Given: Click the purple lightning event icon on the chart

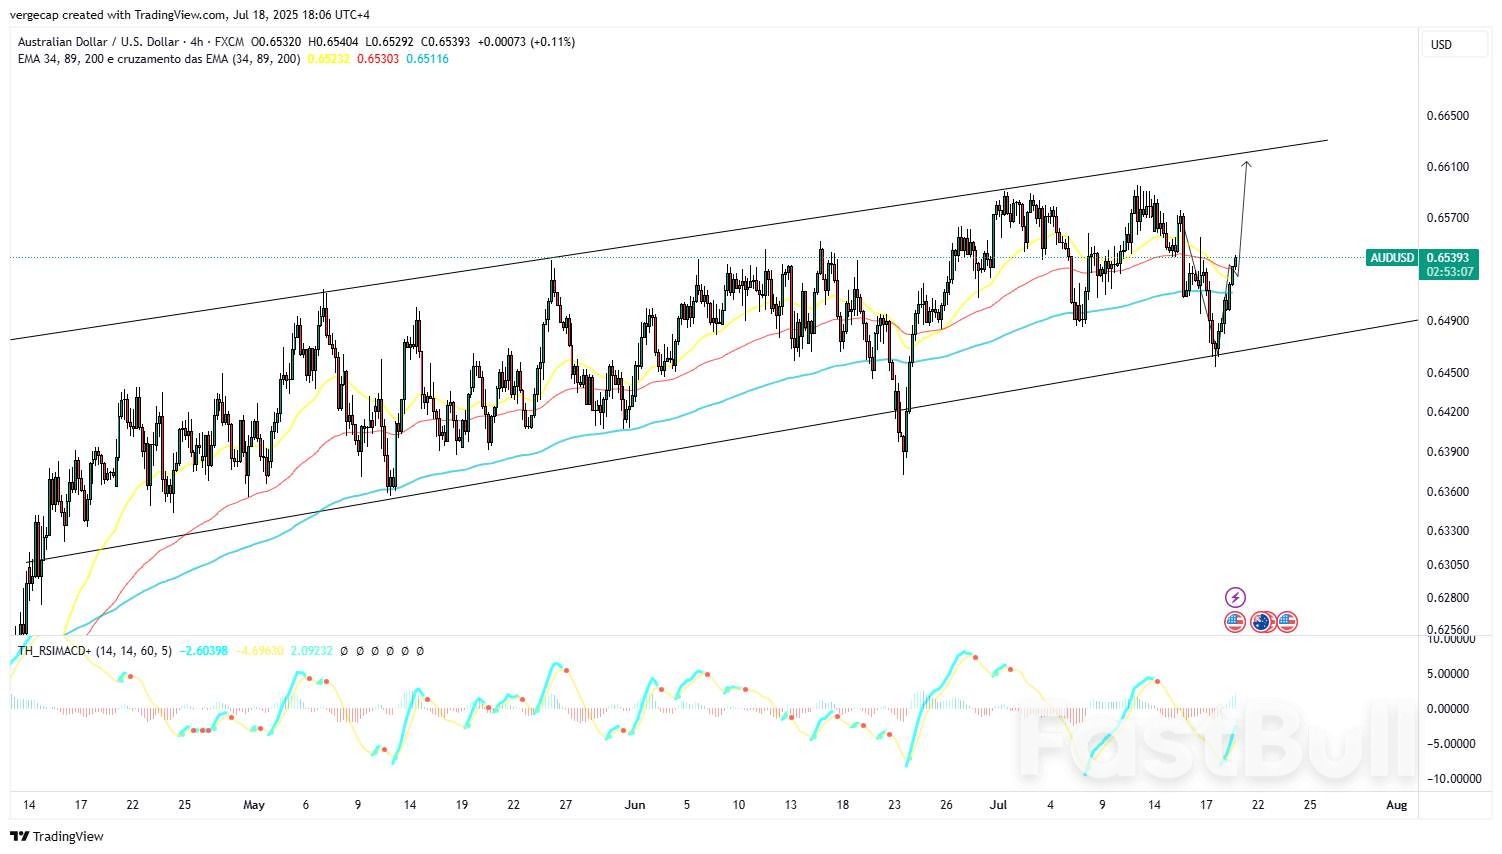Looking at the screenshot, I should [x=1236, y=598].
